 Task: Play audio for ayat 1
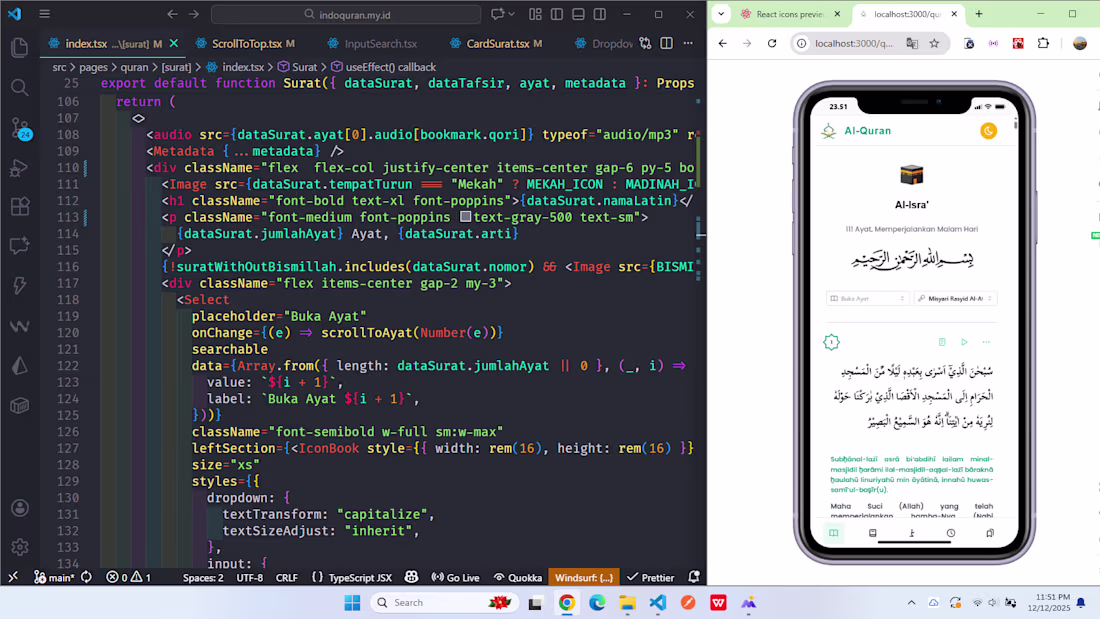(x=965, y=342)
